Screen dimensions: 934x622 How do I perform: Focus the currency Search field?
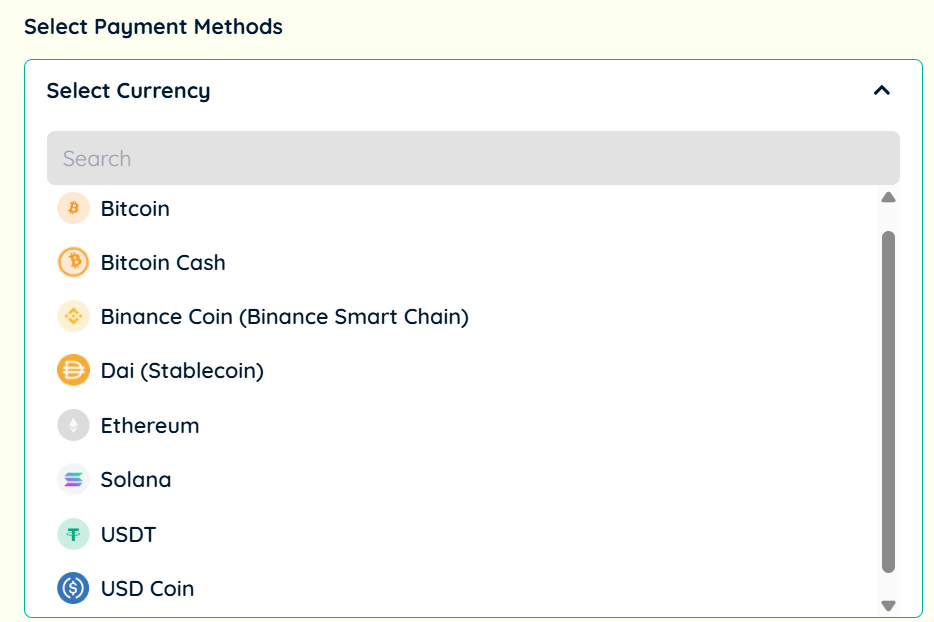472,158
